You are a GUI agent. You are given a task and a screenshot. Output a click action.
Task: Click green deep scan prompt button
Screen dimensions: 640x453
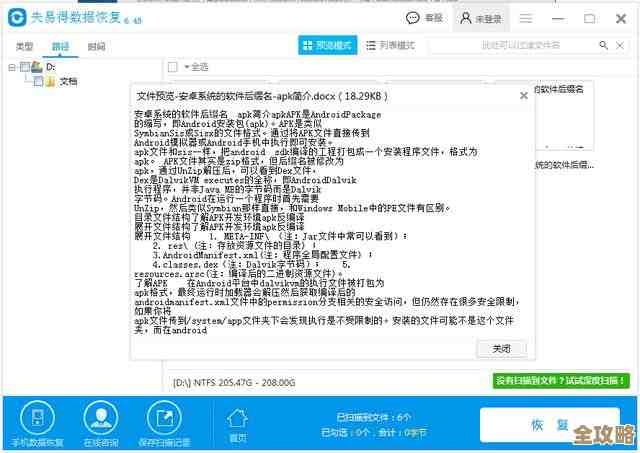click(561, 381)
